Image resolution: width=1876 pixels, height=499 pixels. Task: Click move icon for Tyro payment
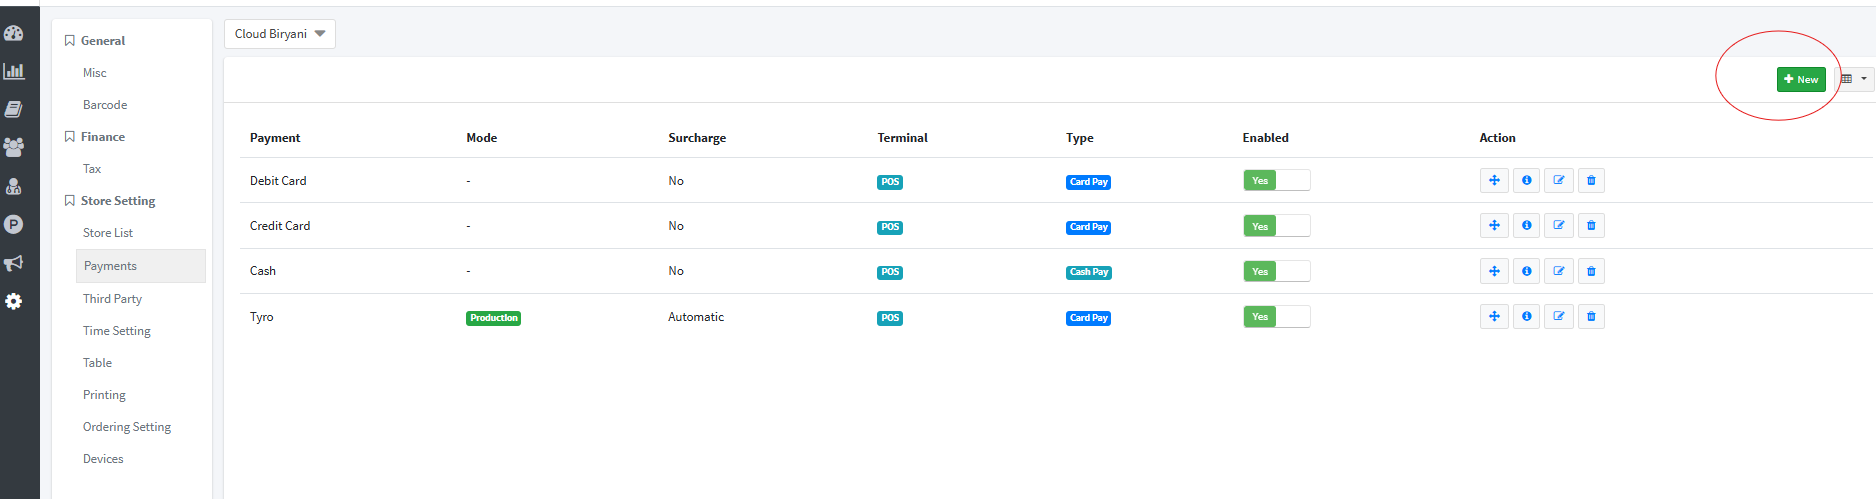tap(1494, 317)
